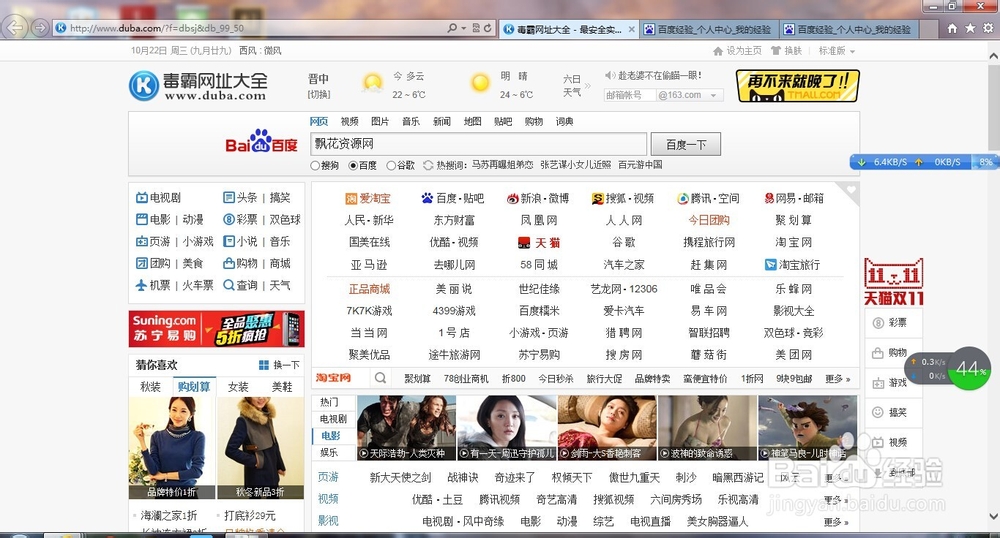Click the refresh icon in address bar
Image resolution: width=1000 pixels, height=538 pixels.
point(487,28)
